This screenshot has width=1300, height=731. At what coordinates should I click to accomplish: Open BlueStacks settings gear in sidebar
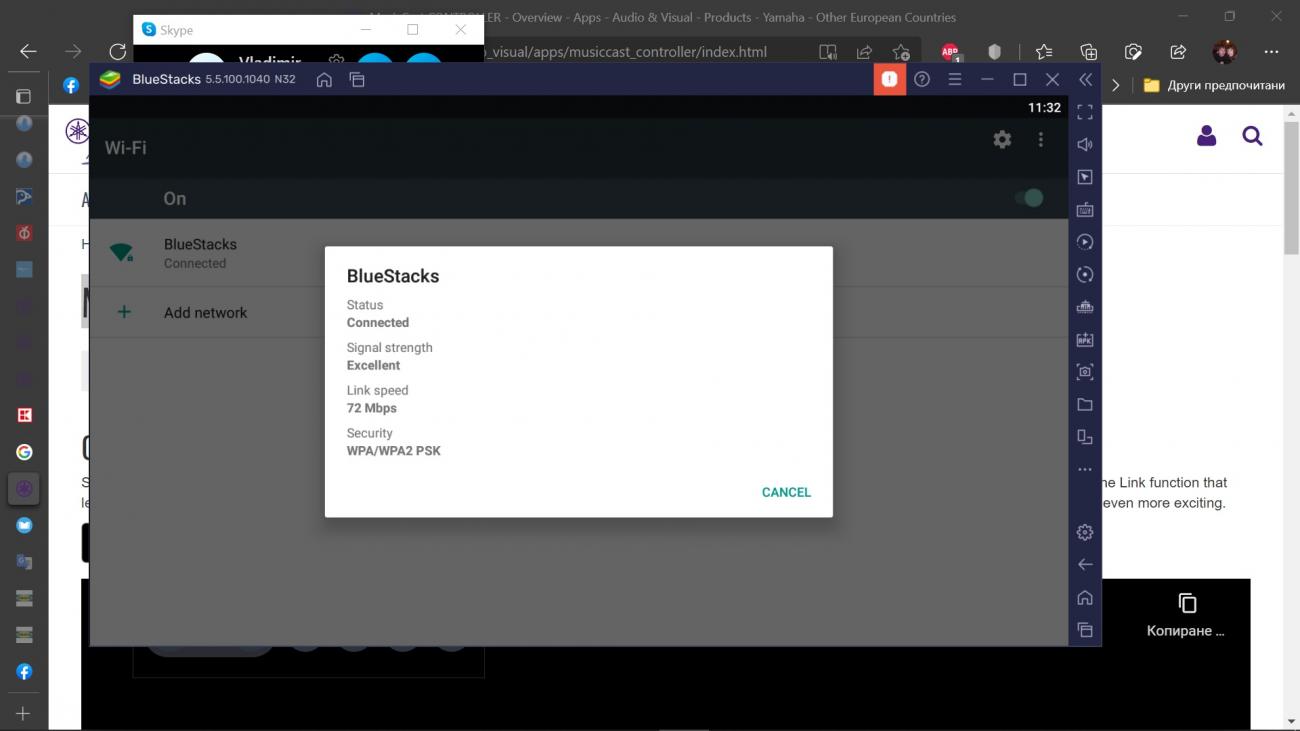click(1085, 532)
